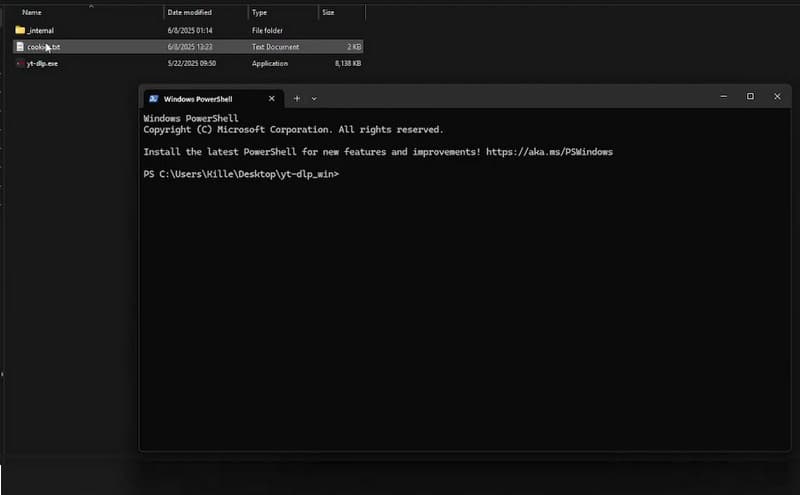Click the yt-dlp.exe application icon

point(20,63)
